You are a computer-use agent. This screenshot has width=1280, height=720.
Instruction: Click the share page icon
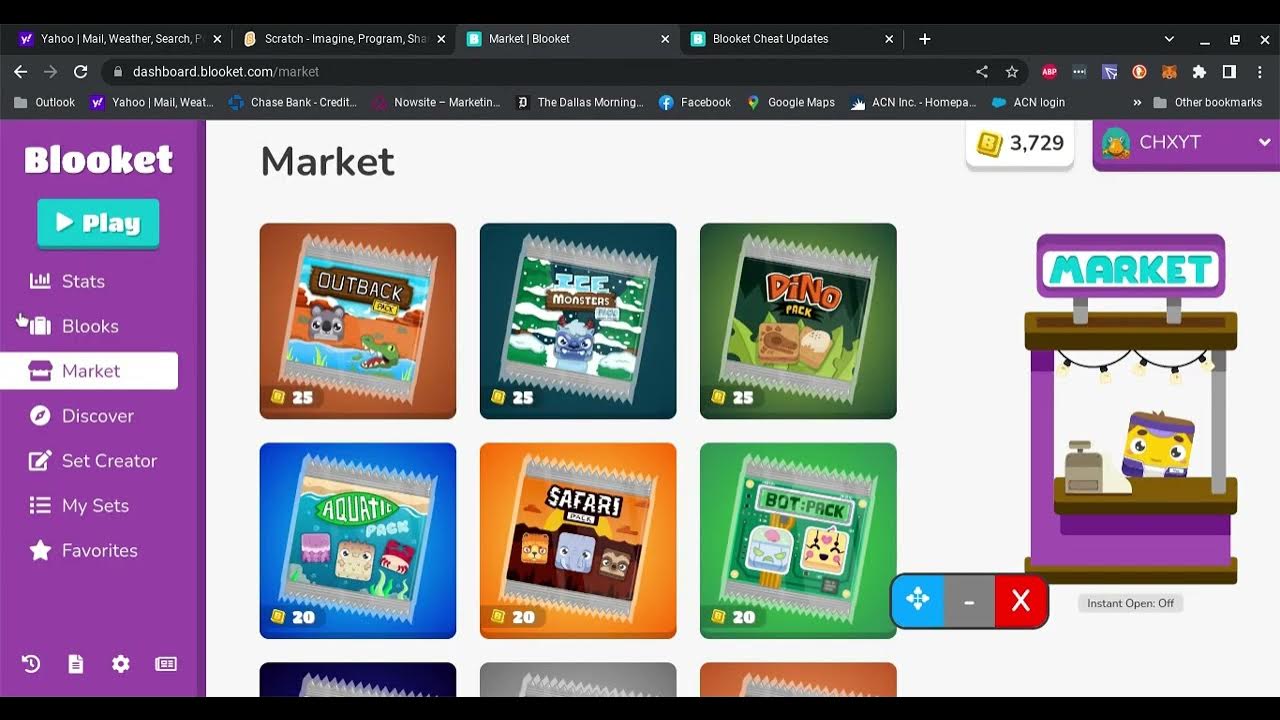pyautogui.click(x=982, y=72)
